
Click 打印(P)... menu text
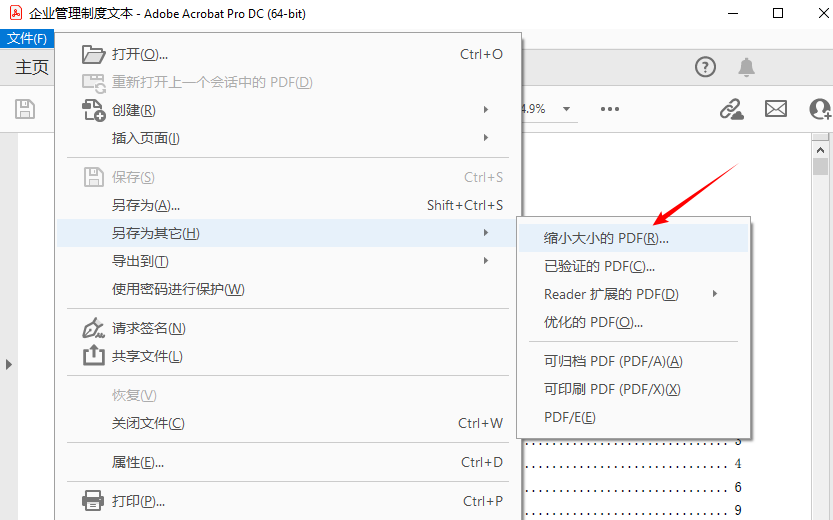point(138,501)
